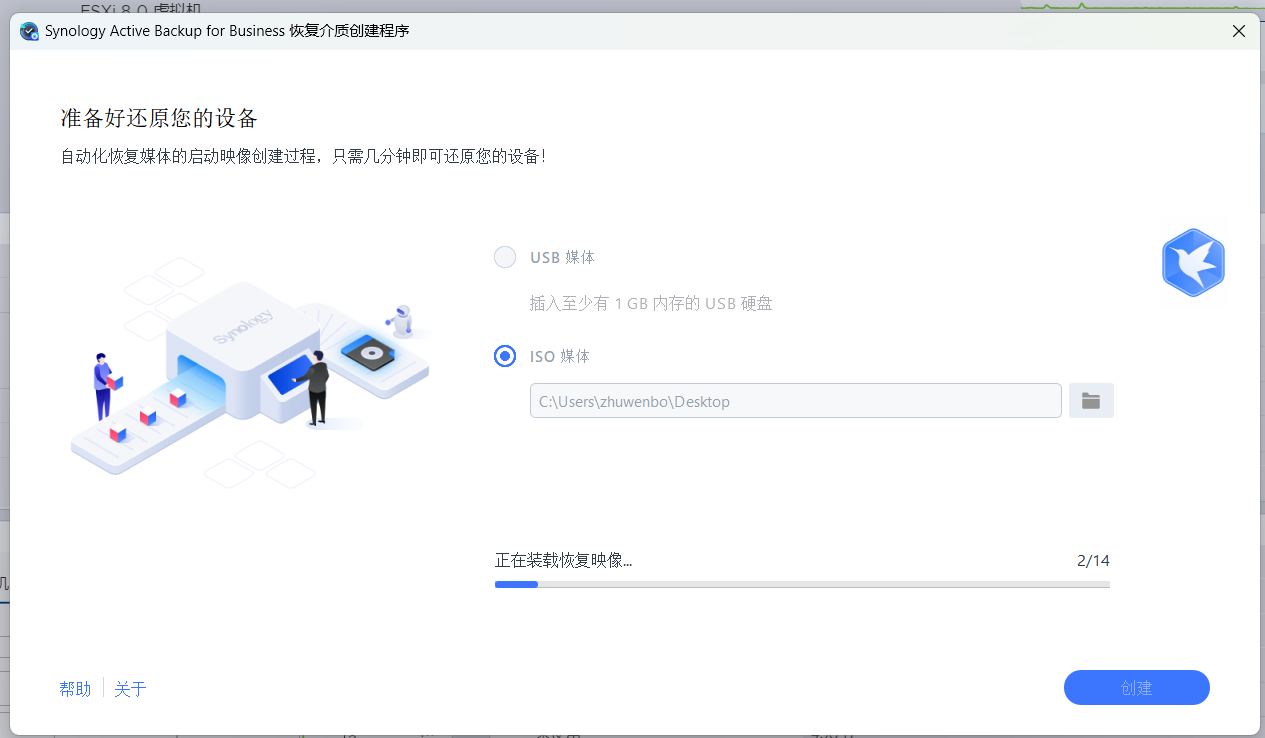Click the 创建 button

tap(1137, 688)
